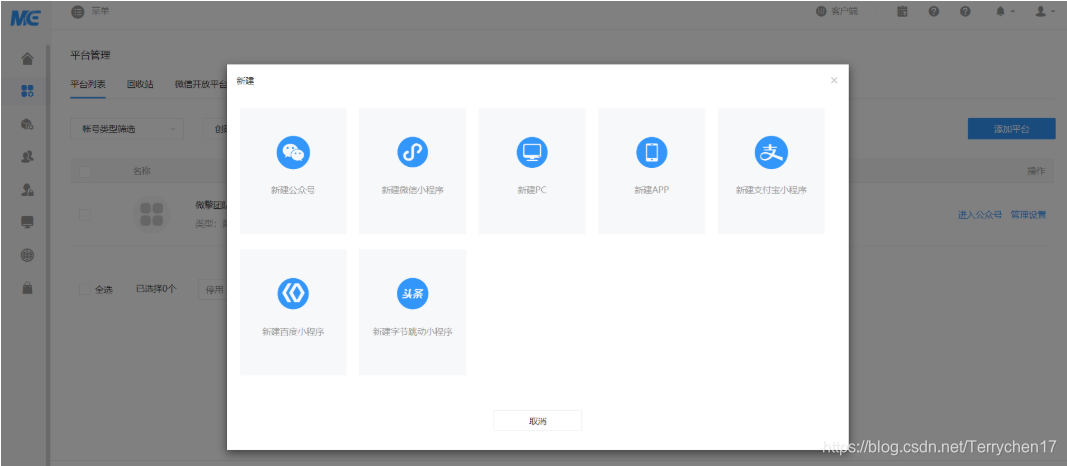This screenshot has height=466, width=1067.
Task: Click the 管理设置 link
Action: 1028,215
